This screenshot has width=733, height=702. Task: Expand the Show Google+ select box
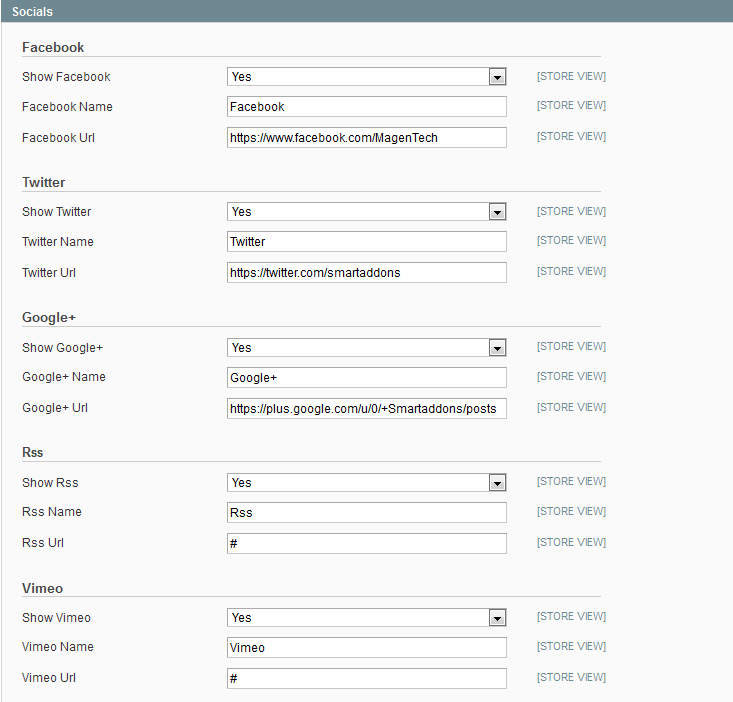click(366, 348)
